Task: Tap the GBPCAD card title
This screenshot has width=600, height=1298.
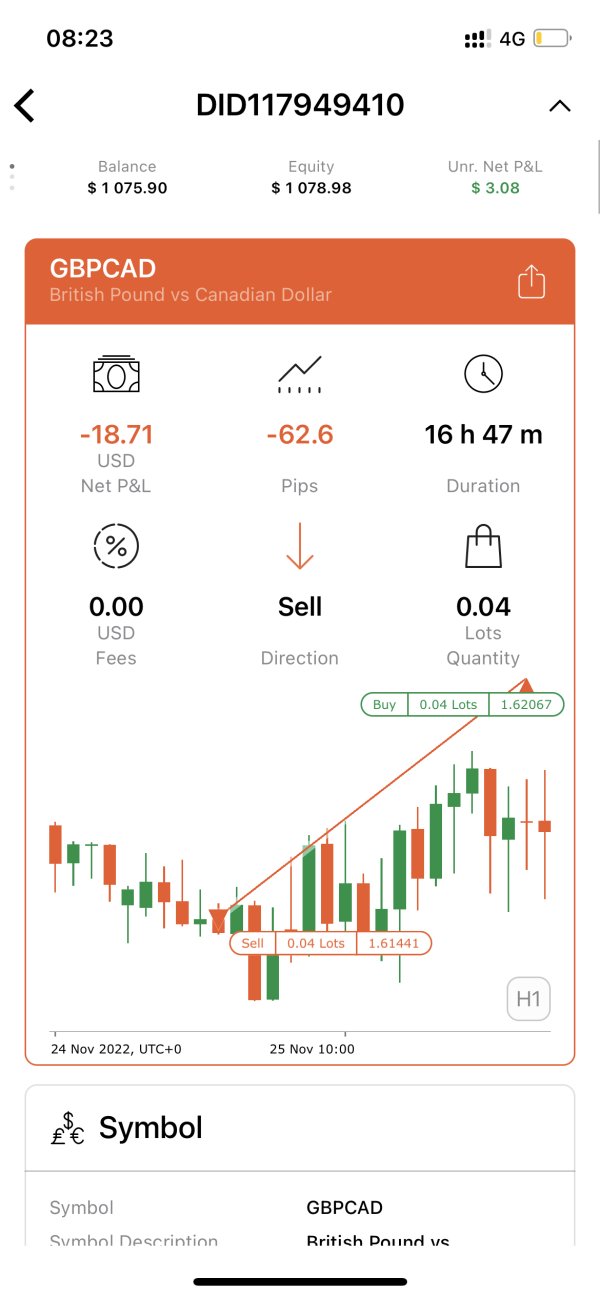Action: tap(103, 268)
